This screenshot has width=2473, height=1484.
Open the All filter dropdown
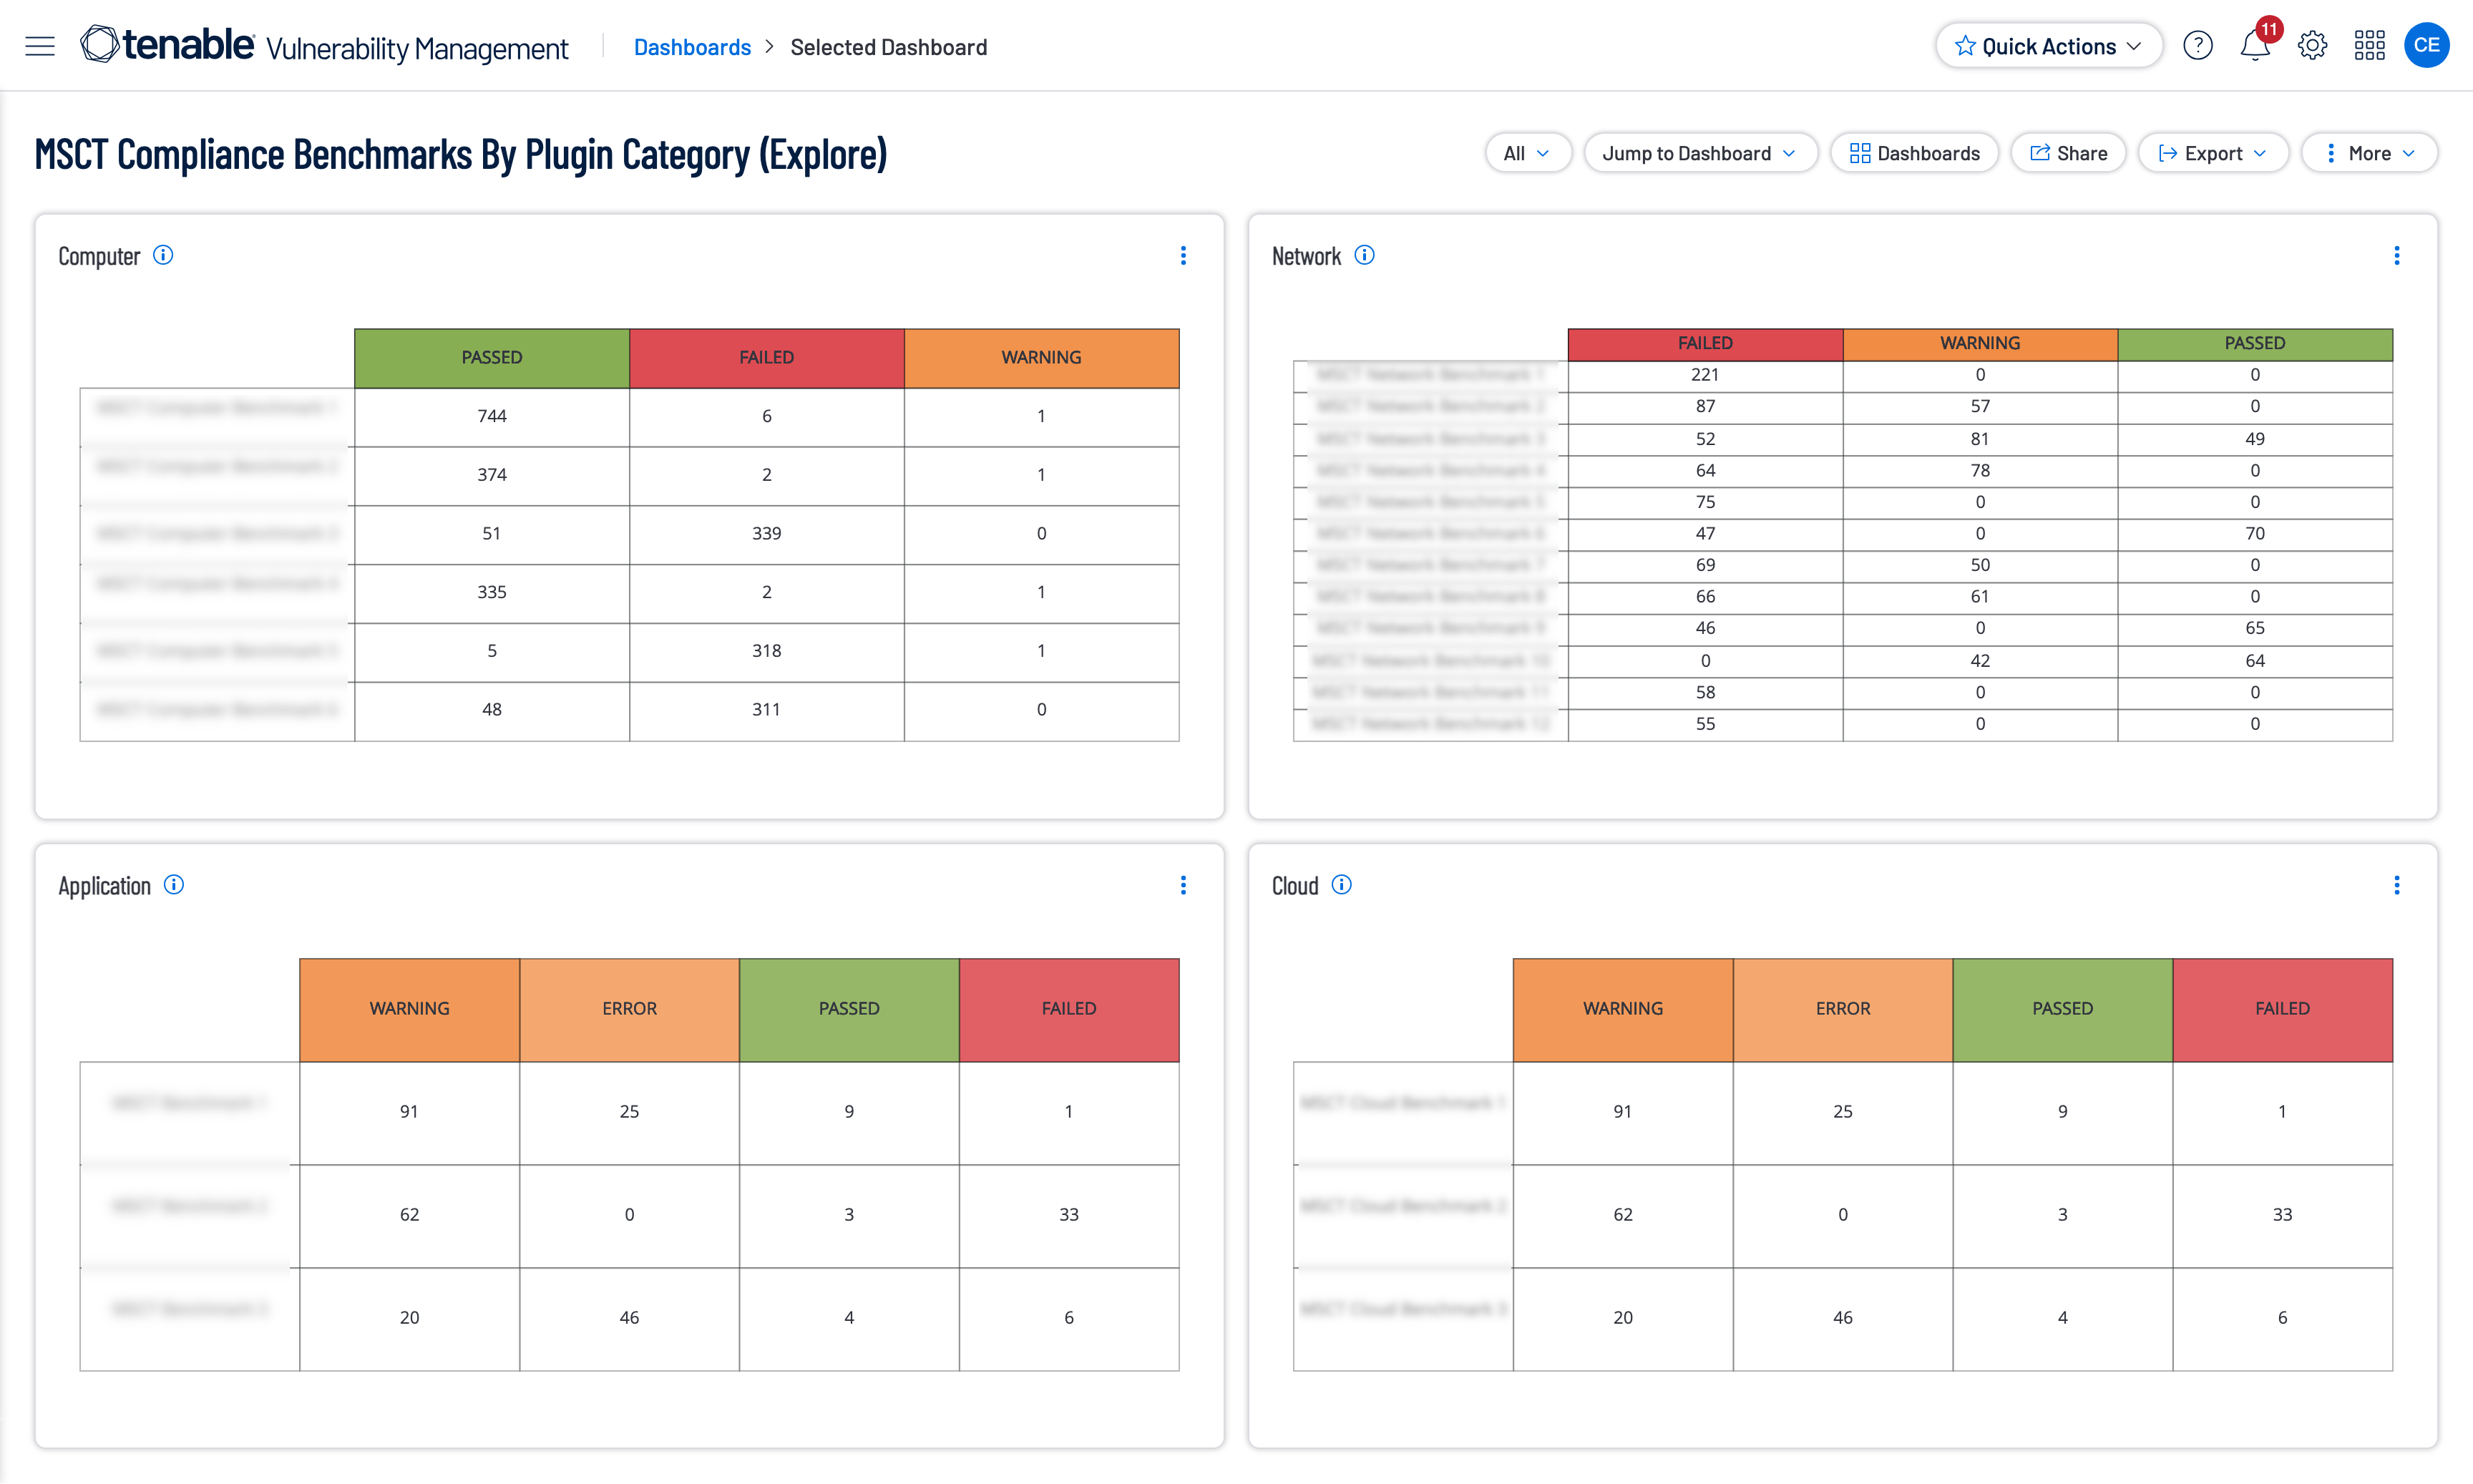tap(1524, 154)
